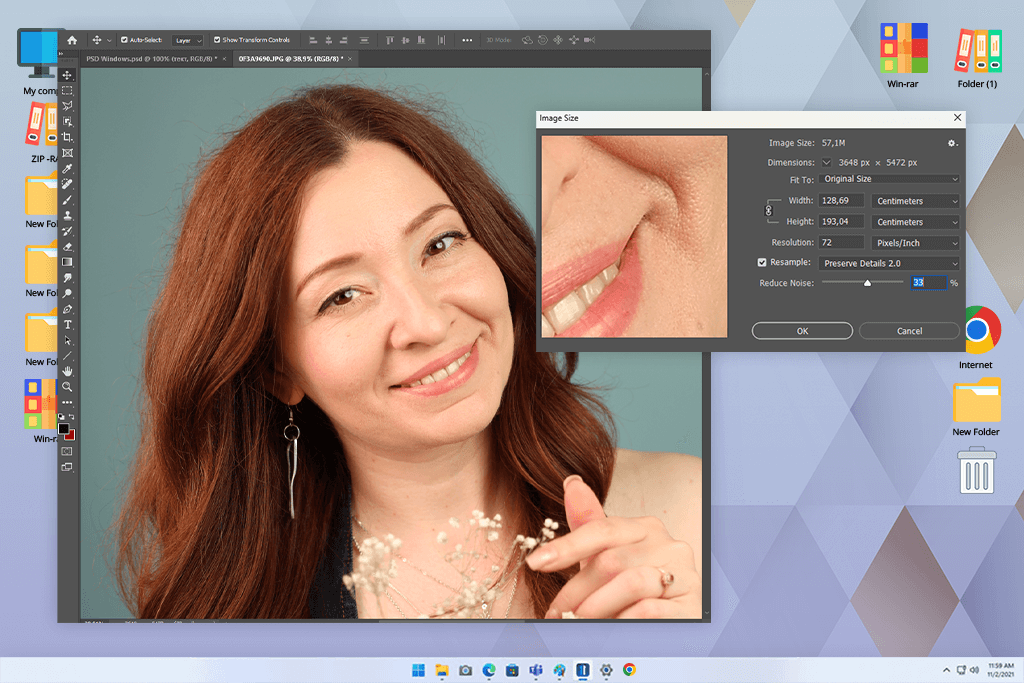Select the Polygonal Lasso tool
This screenshot has width=1024, height=683.
click(x=67, y=106)
